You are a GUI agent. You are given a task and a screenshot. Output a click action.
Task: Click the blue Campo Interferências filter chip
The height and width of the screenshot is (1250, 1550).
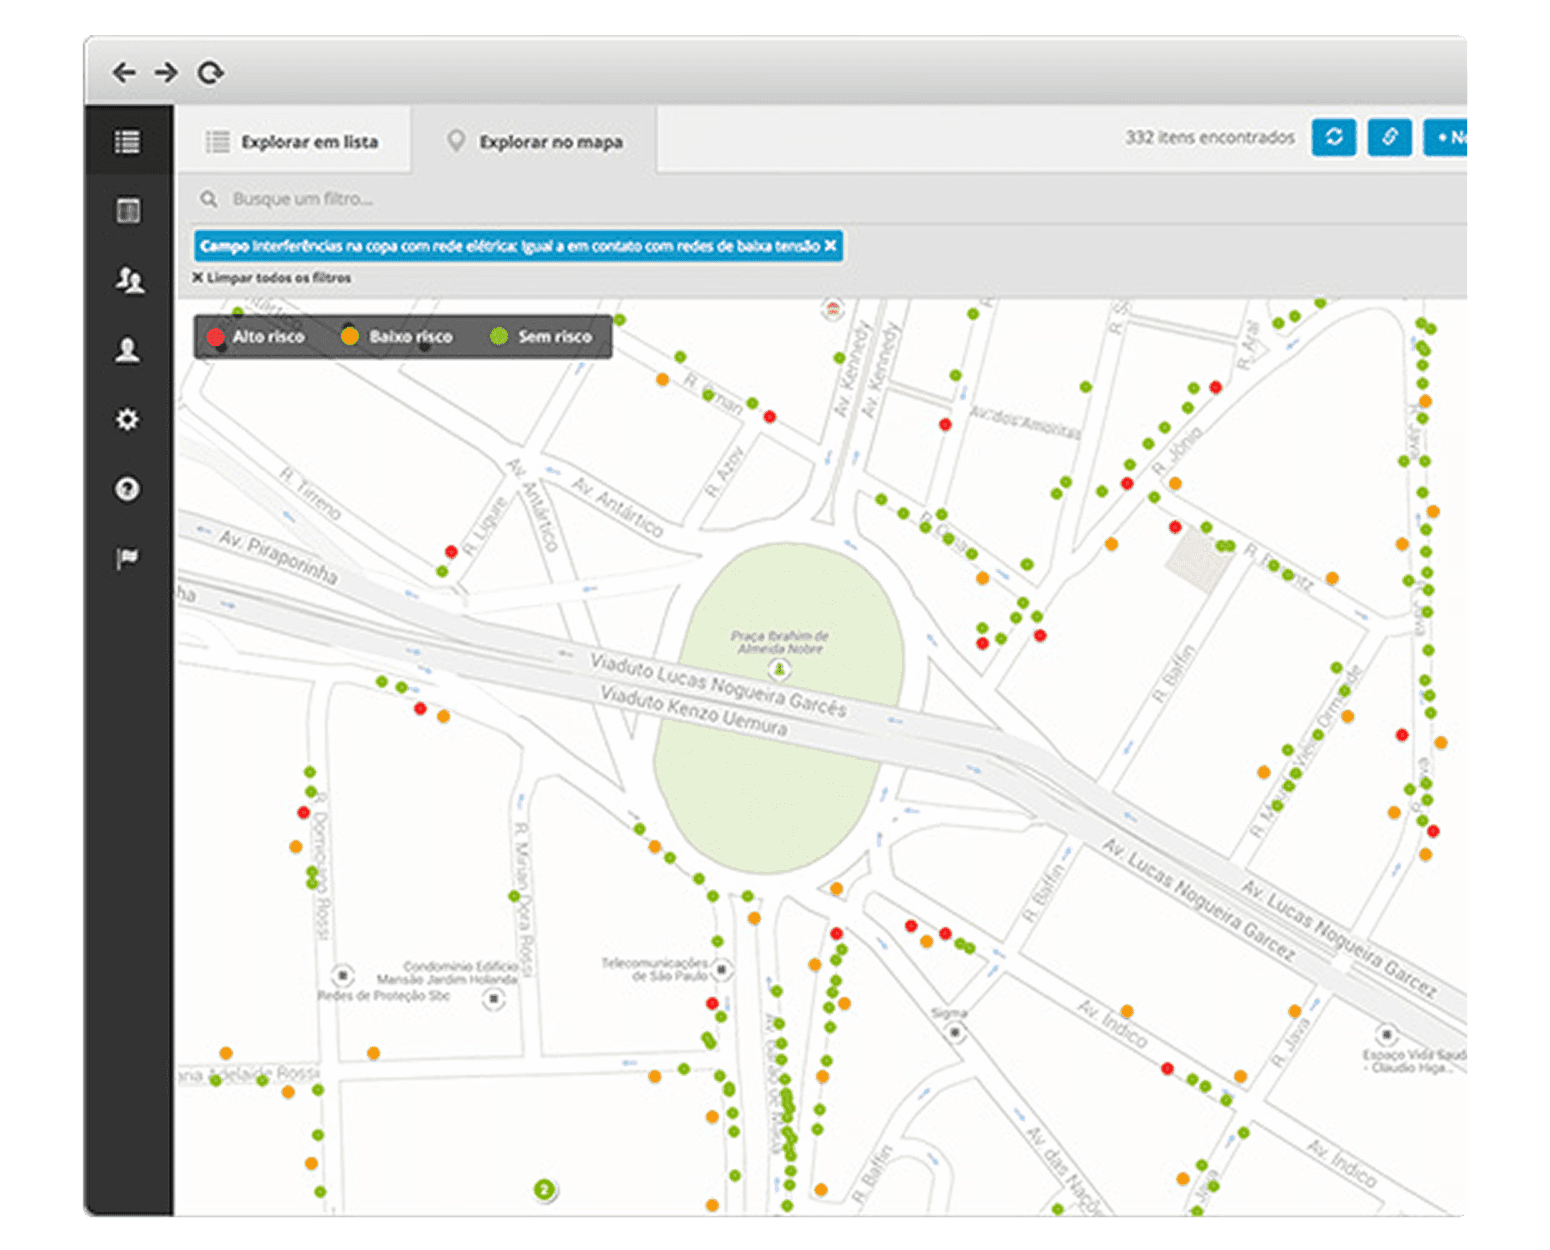click(518, 246)
